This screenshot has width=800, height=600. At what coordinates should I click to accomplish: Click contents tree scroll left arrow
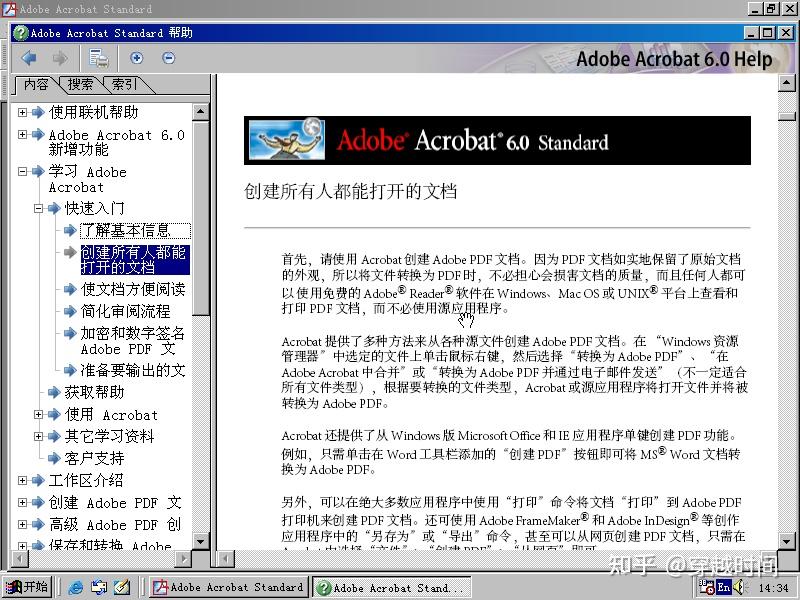19,559
